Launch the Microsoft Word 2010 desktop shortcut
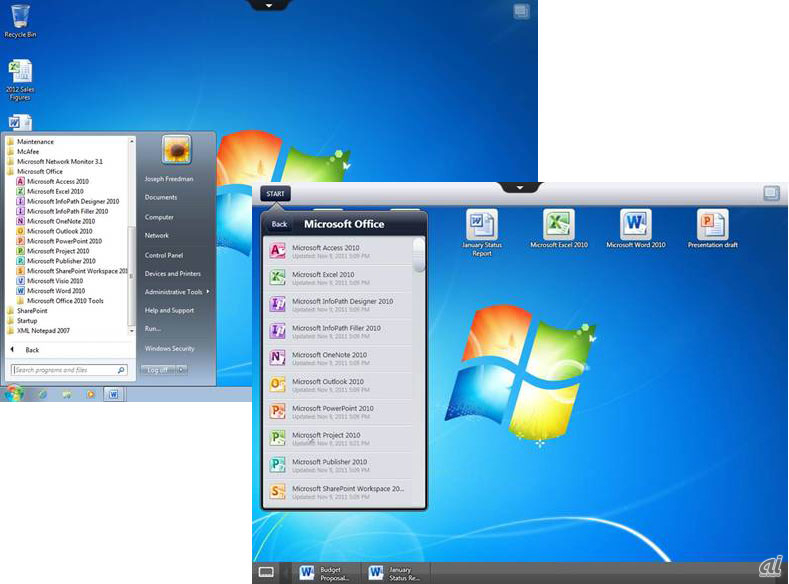The height and width of the screenshot is (584, 789). pyautogui.click(x=635, y=226)
